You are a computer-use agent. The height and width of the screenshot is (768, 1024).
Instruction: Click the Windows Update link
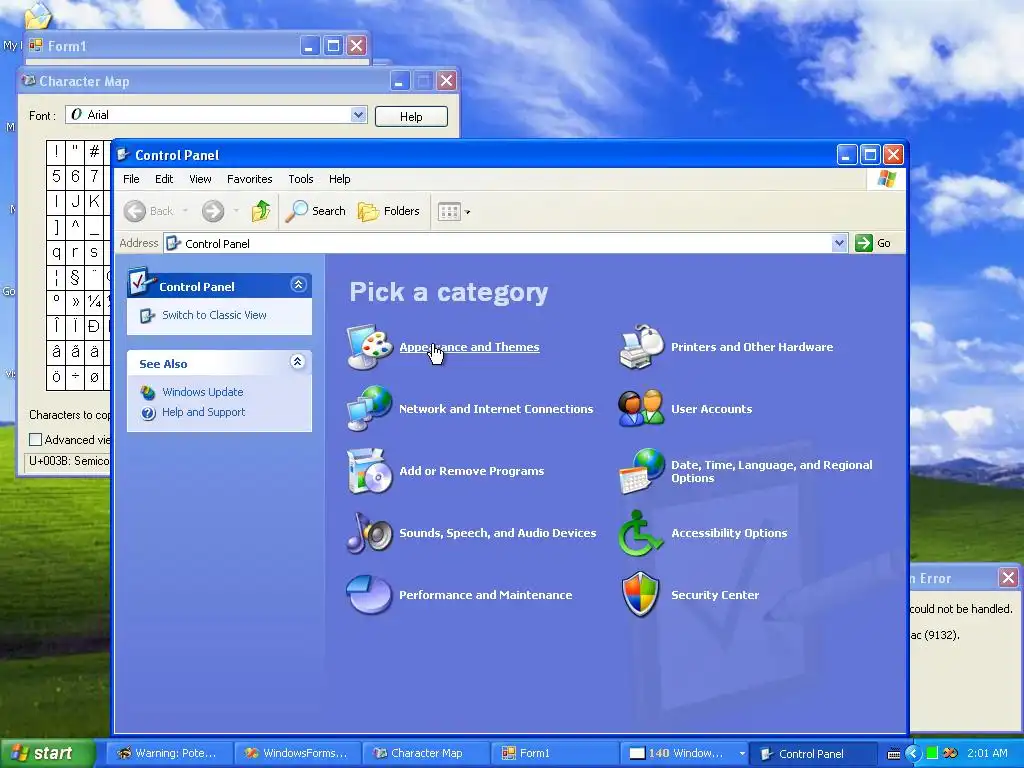coord(202,392)
